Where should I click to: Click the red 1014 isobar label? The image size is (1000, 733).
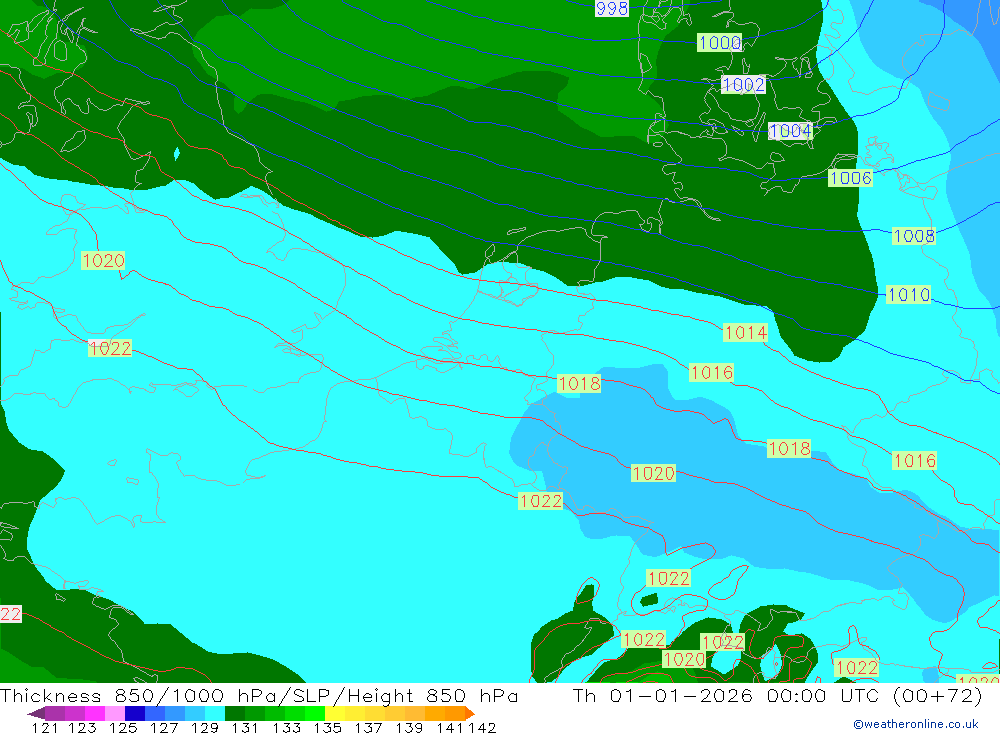[x=746, y=332]
